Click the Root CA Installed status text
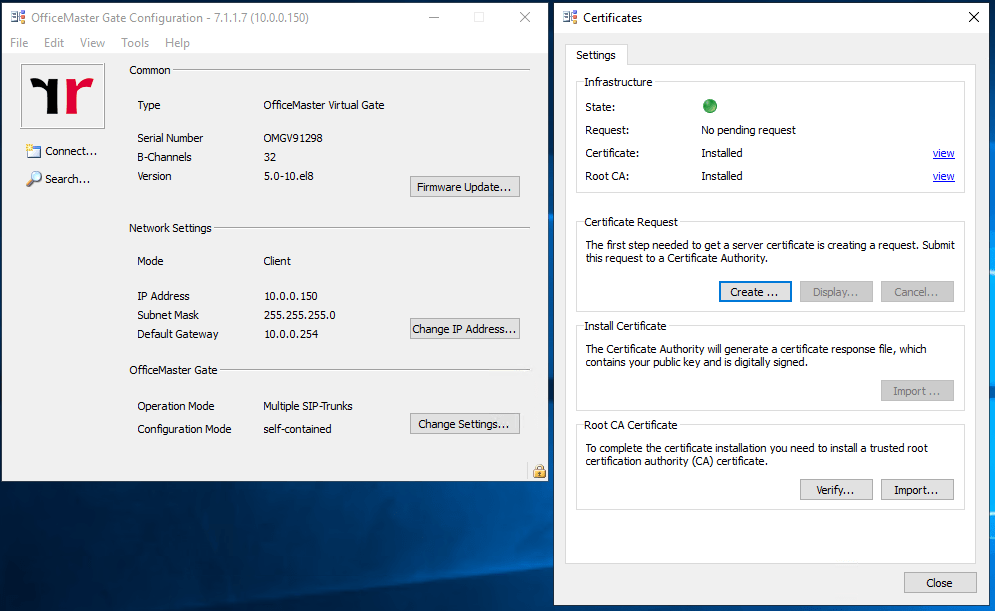This screenshot has width=995, height=611. click(722, 176)
